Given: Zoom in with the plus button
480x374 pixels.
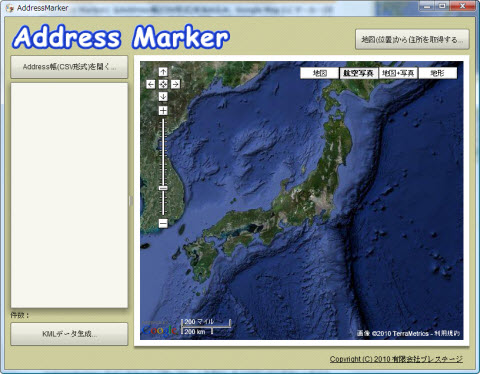Looking at the screenshot, I should pyautogui.click(x=163, y=110).
